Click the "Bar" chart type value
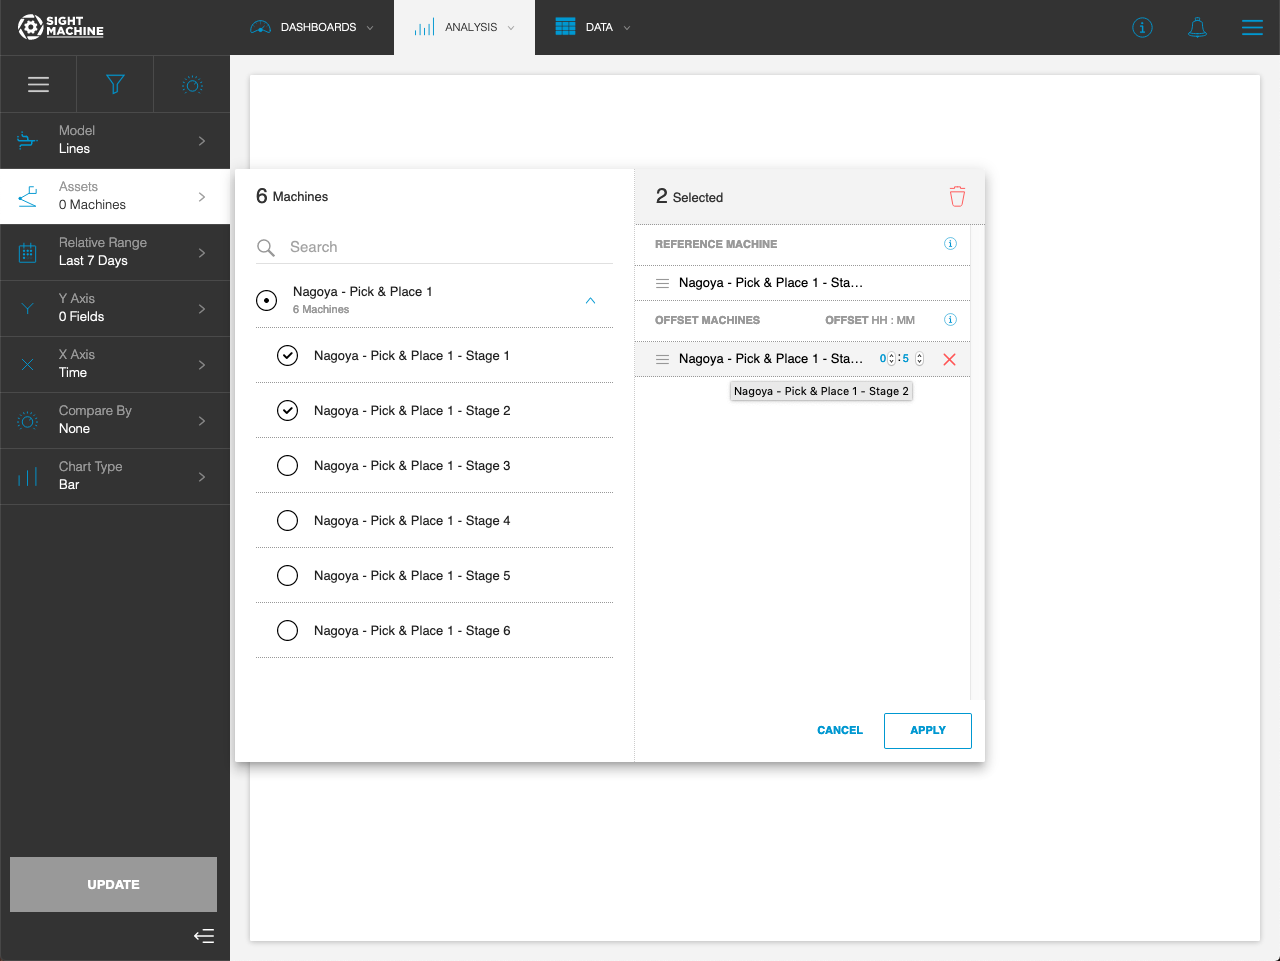1280x961 pixels. coord(69,485)
